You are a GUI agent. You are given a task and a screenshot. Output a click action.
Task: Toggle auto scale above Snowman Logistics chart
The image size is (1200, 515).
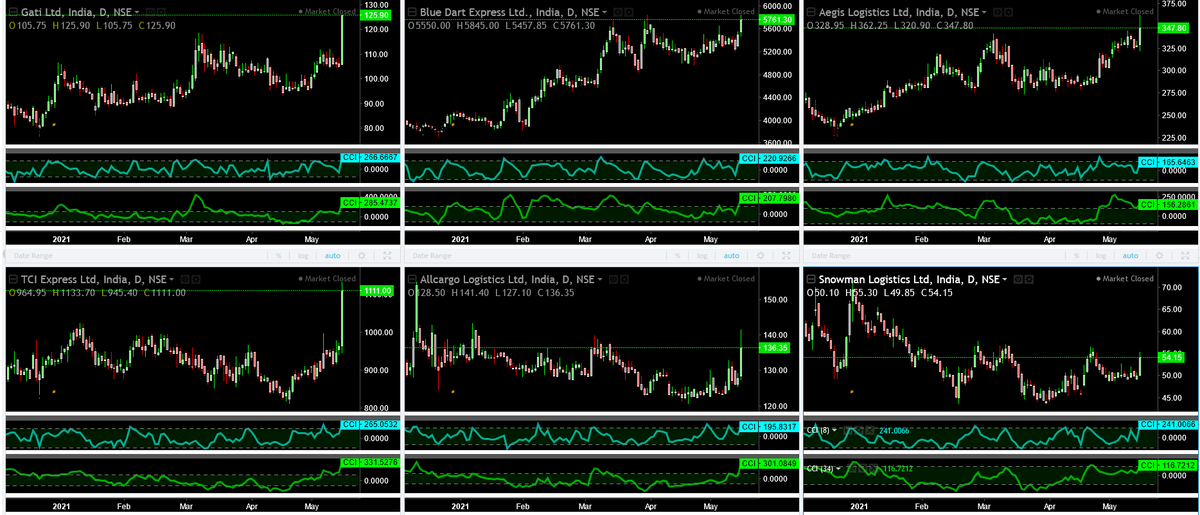click(1130, 256)
